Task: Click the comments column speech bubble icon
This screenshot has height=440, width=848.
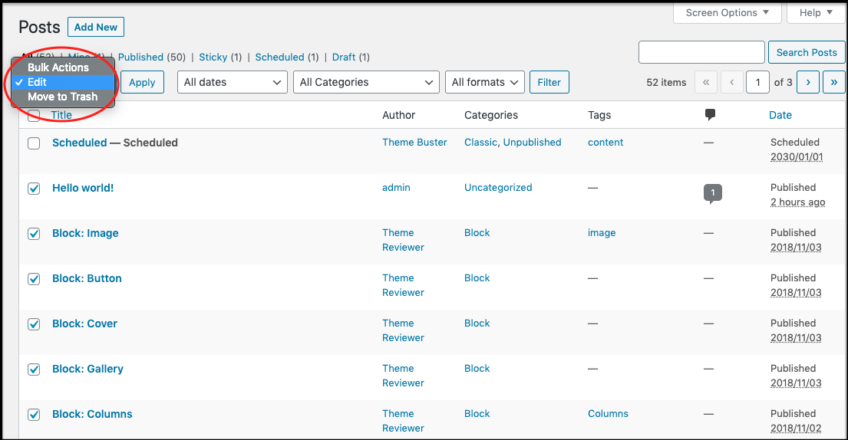Action: [710, 115]
